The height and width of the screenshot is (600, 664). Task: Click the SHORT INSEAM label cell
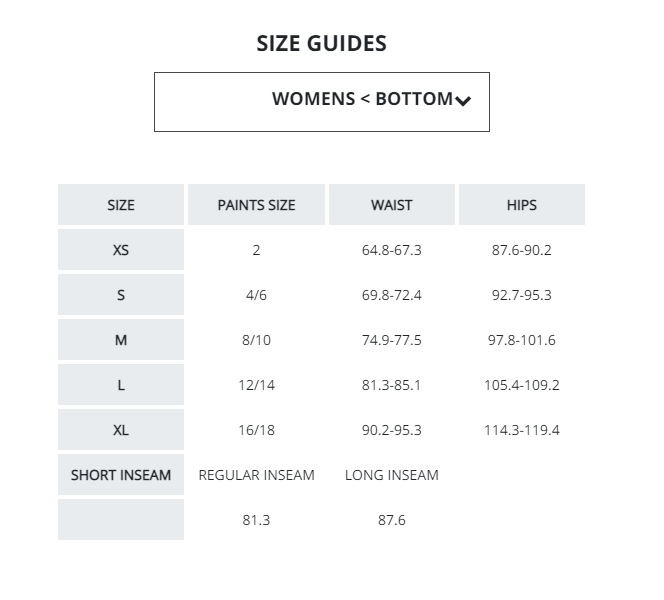[x=121, y=475]
